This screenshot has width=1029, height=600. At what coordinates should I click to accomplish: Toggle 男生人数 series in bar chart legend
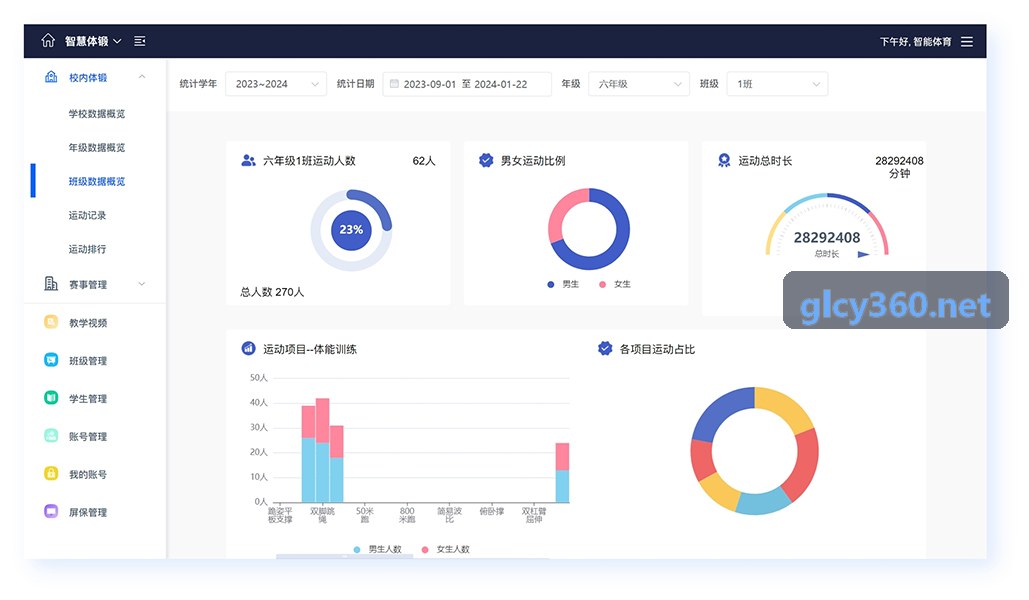pos(377,549)
